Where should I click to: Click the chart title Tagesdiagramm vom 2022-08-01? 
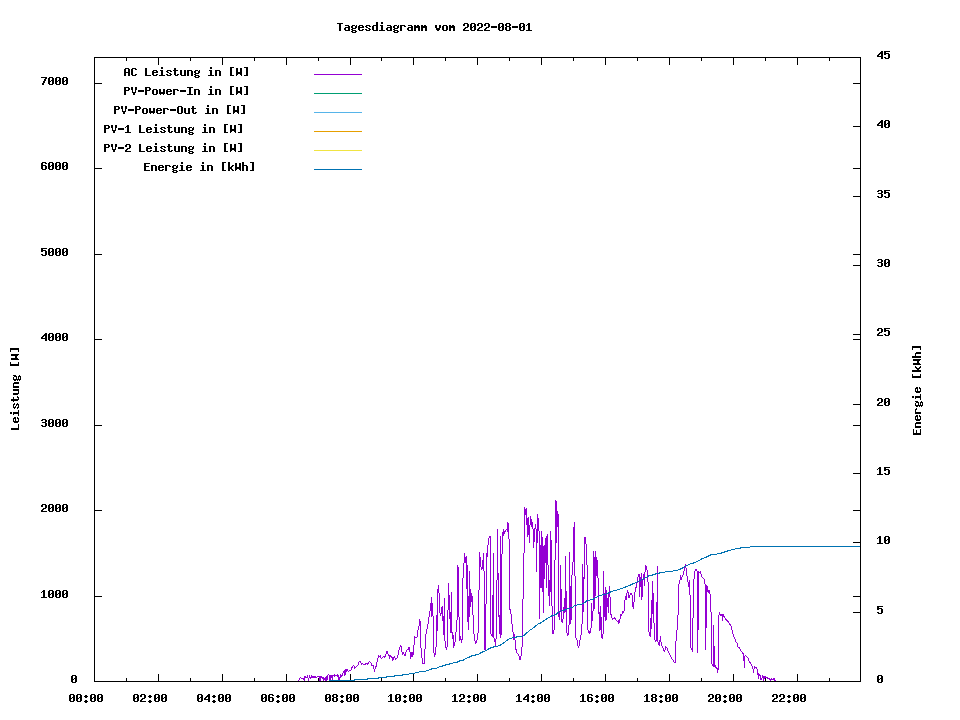click(434, 27)
